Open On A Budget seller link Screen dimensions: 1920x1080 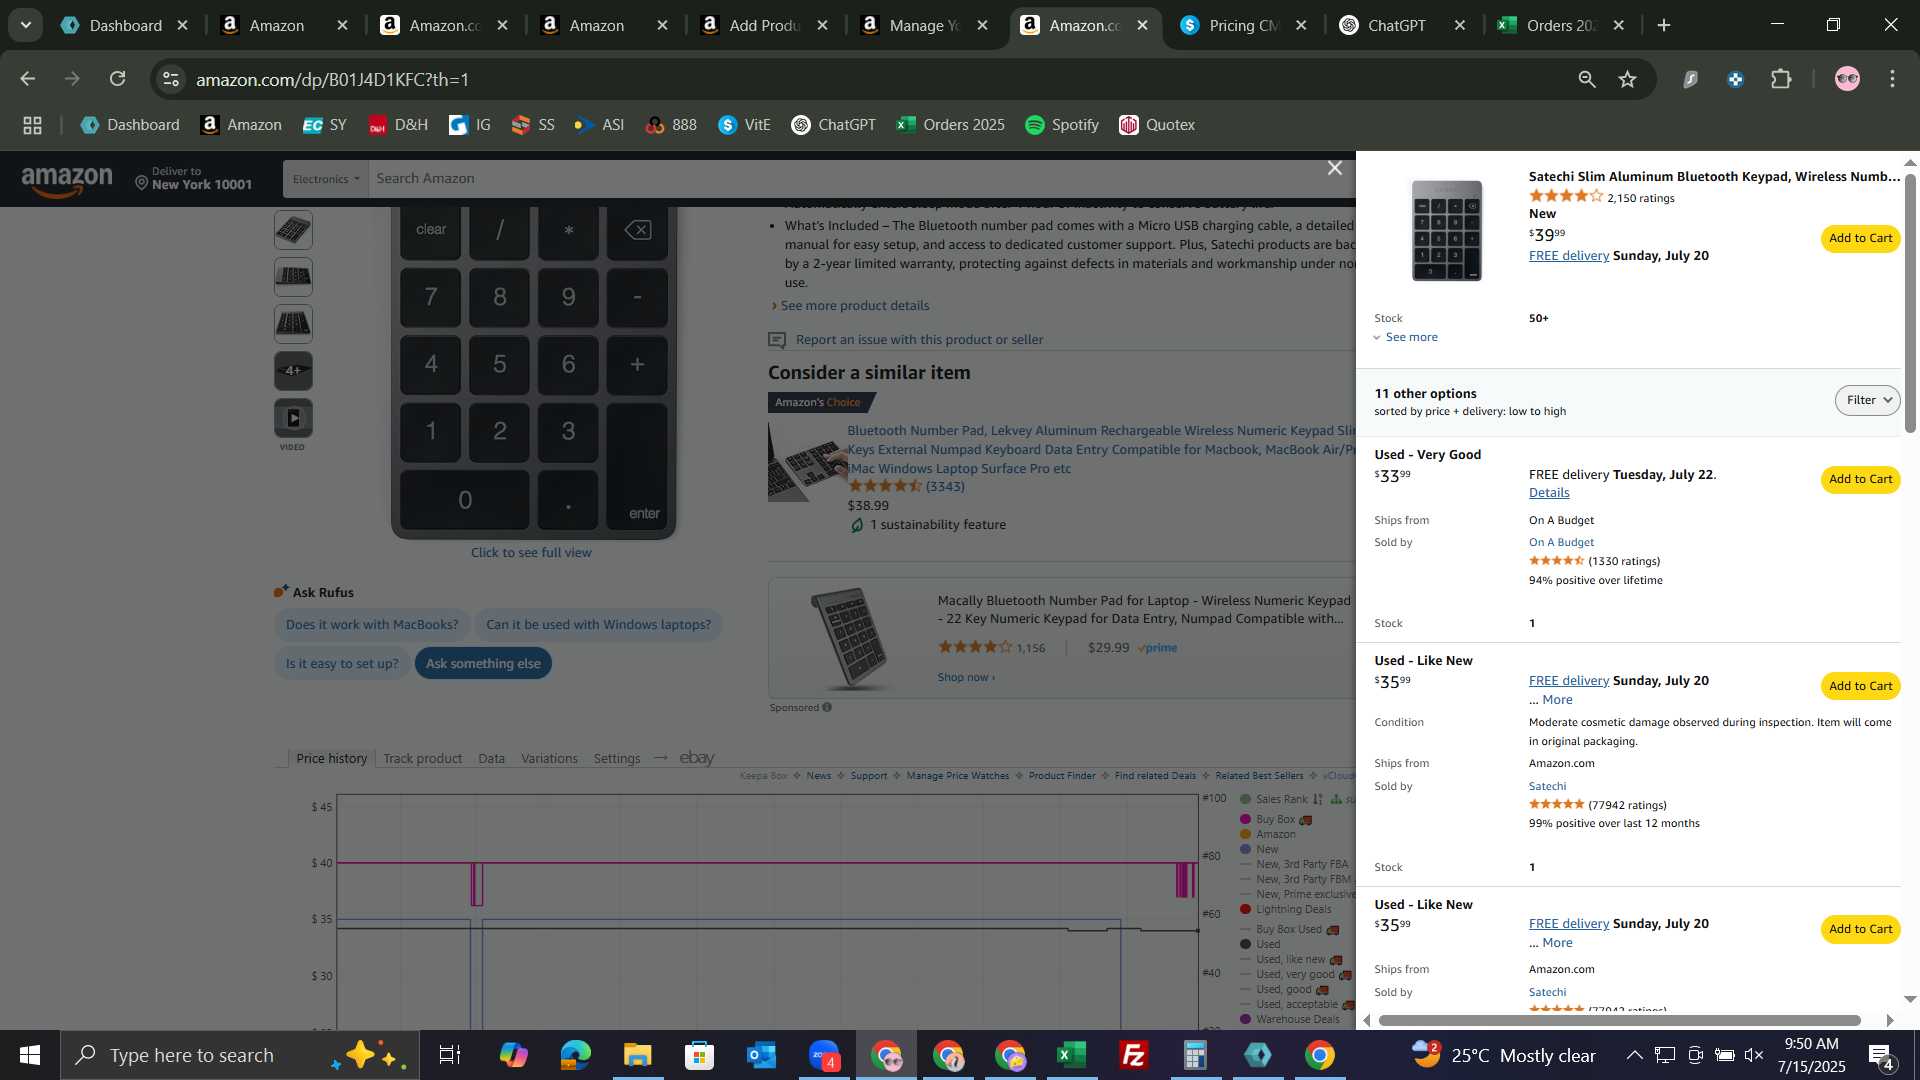click(x=1561, y=542)
